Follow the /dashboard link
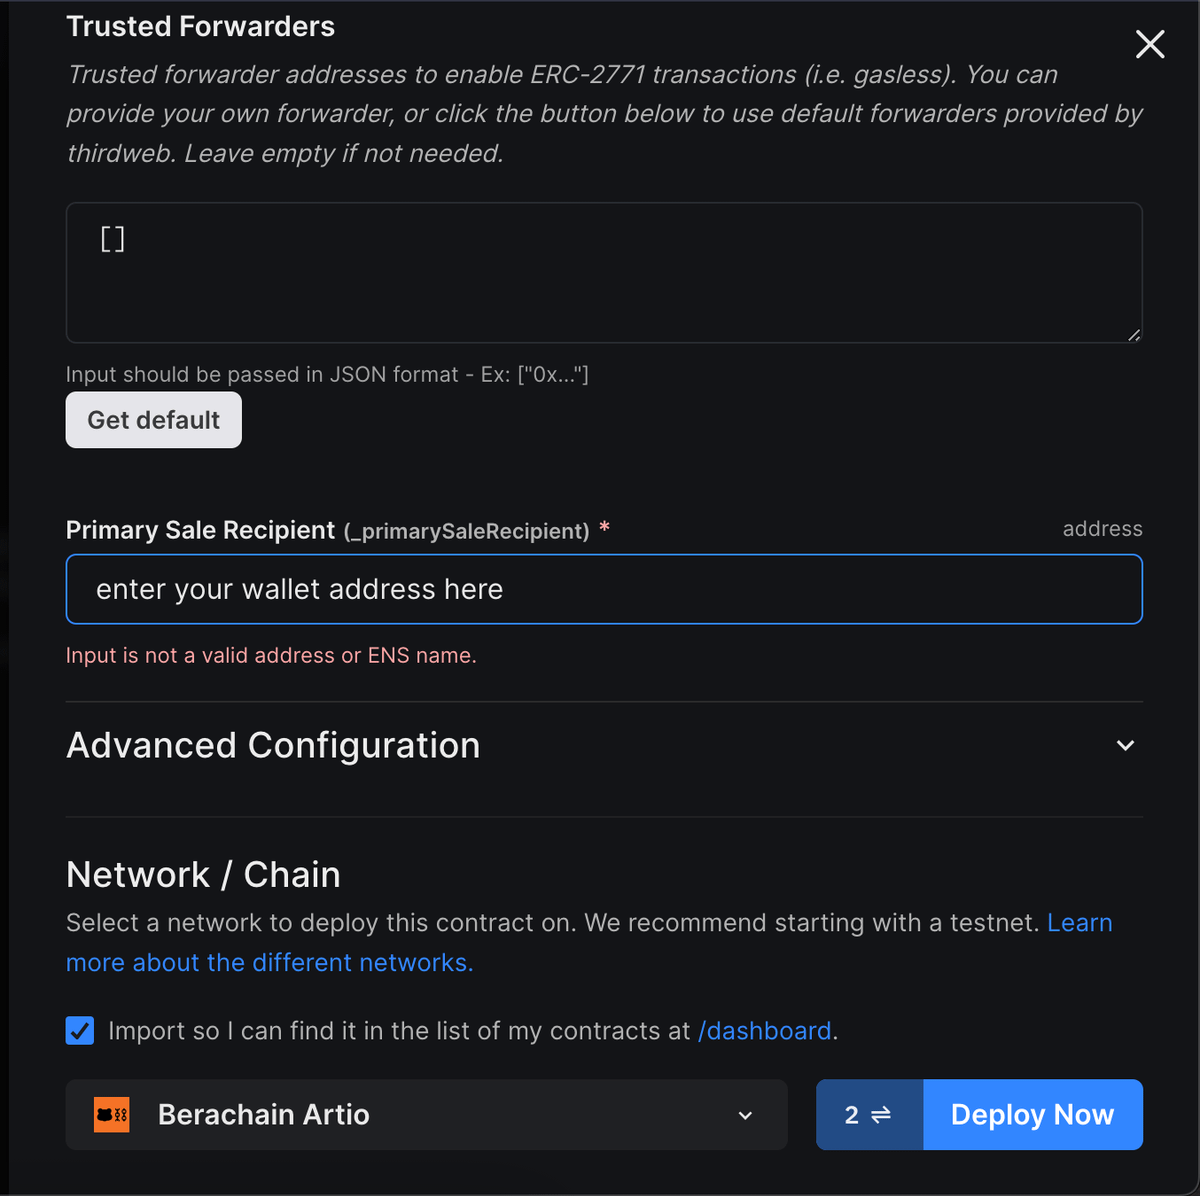This screenshot has width=1200, height=1196. [765, 1031]
